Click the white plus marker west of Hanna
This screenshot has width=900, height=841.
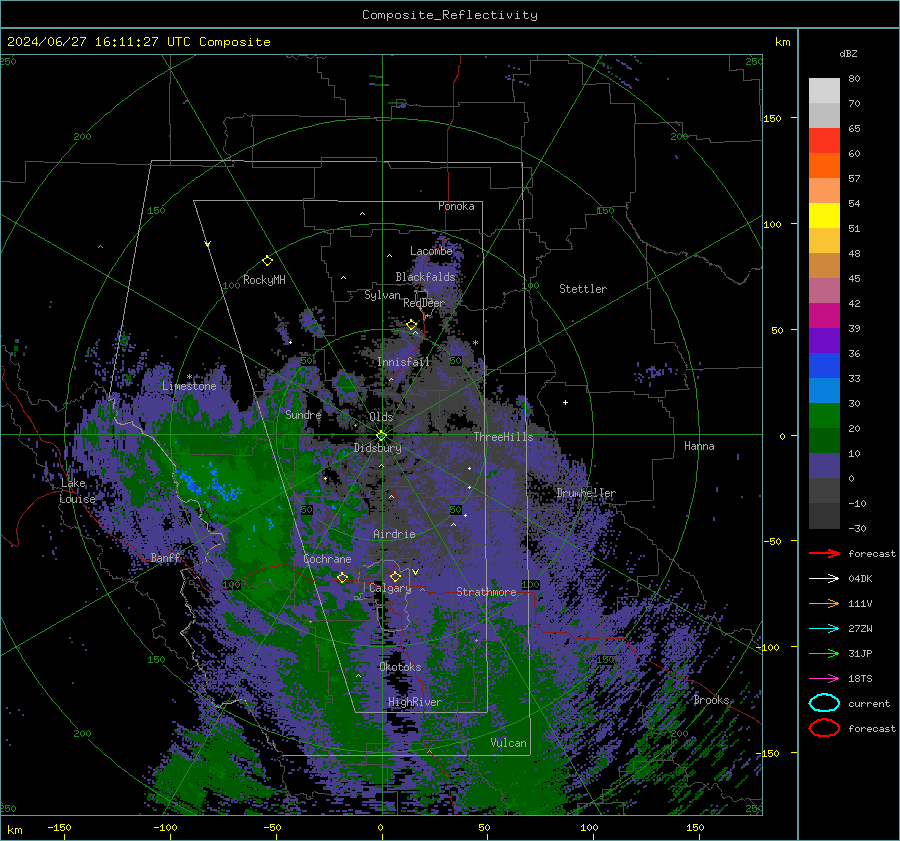[565, 402]
